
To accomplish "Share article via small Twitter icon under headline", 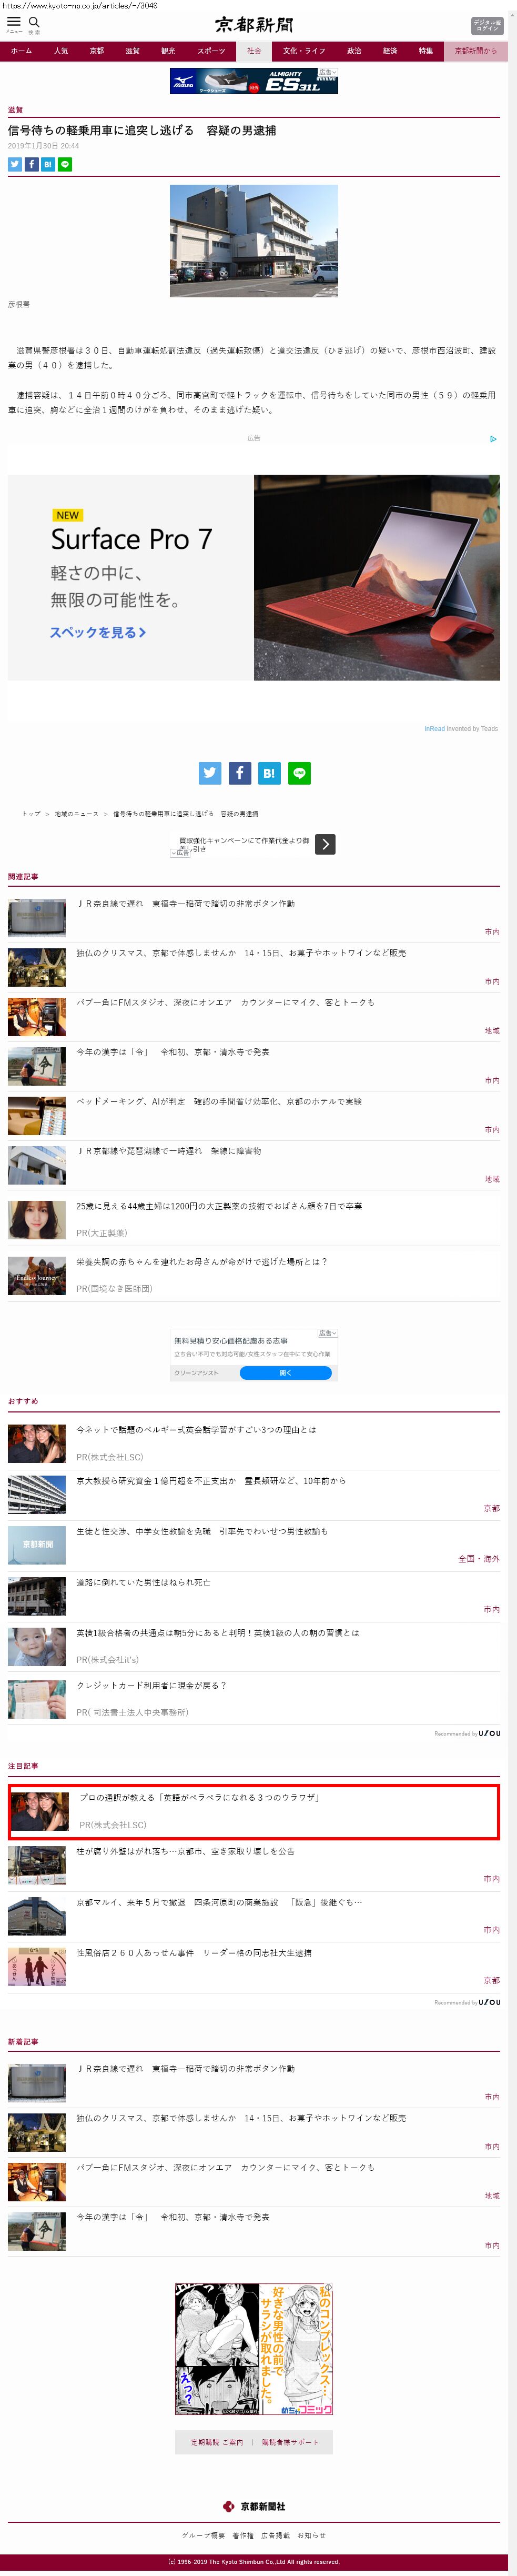I will 15,164.
